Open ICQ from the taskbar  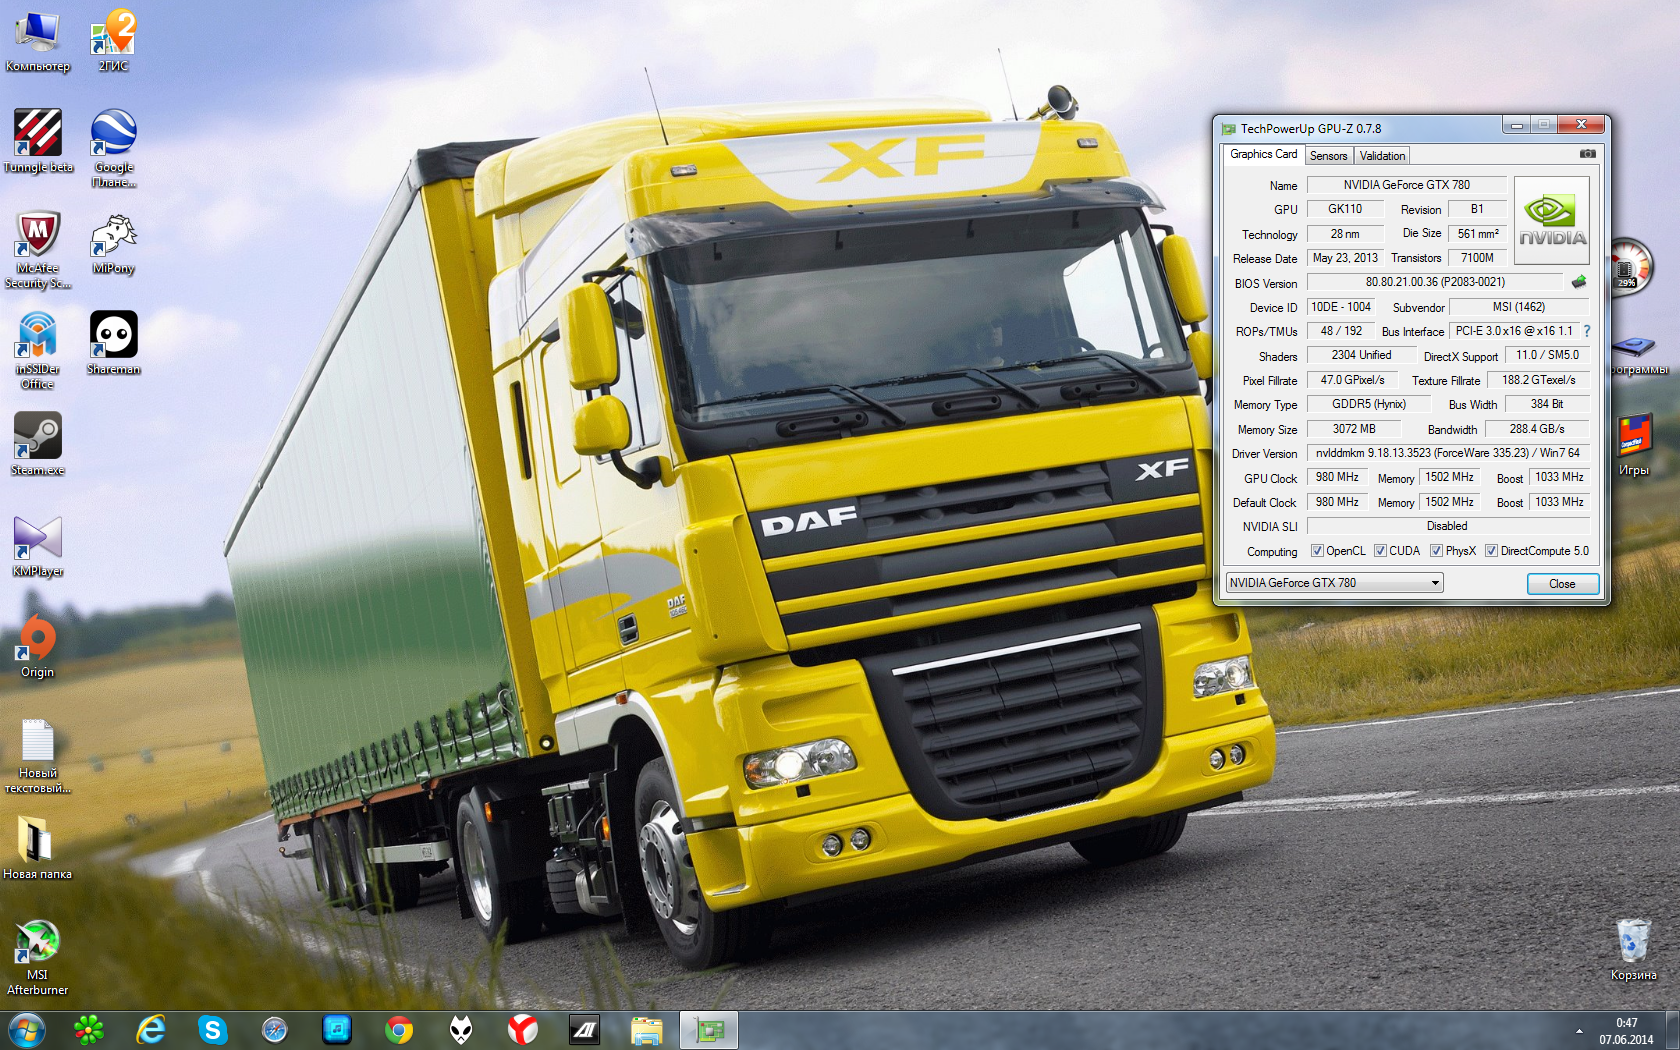click(x=89, y=1030)
